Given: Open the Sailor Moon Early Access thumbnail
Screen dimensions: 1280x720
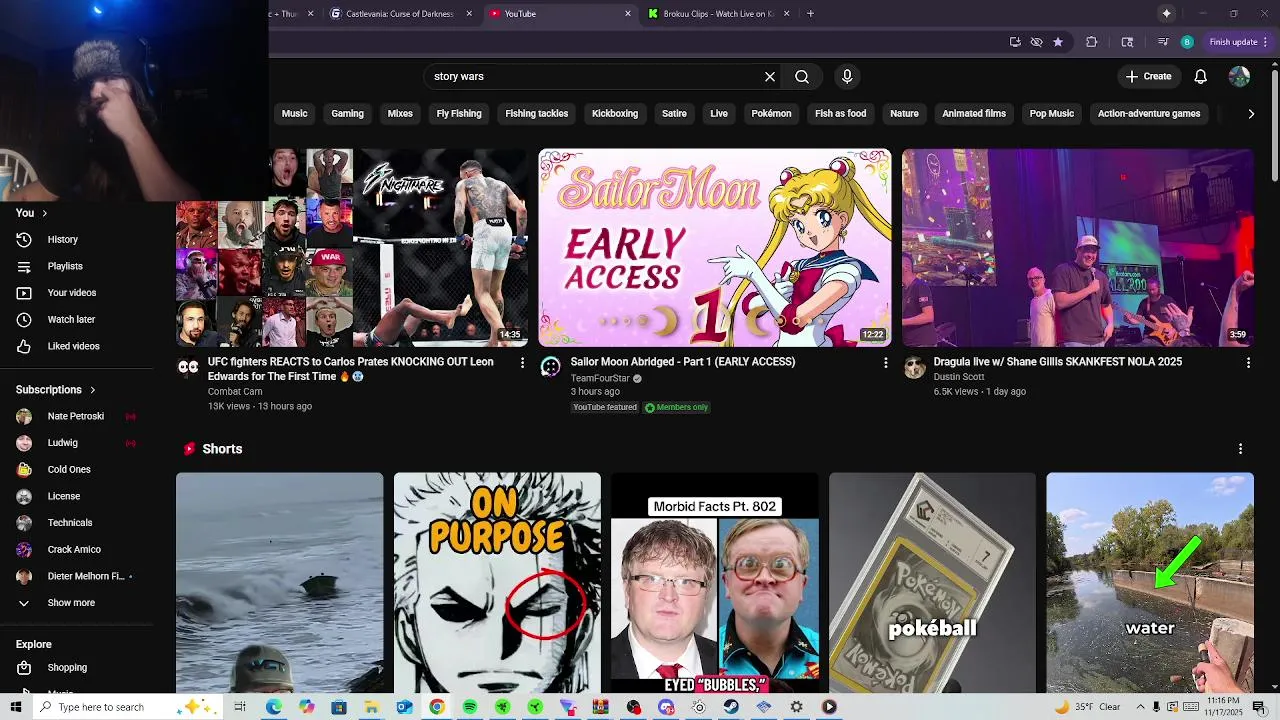Looking at the screenshot, I should tap(714, 248).
